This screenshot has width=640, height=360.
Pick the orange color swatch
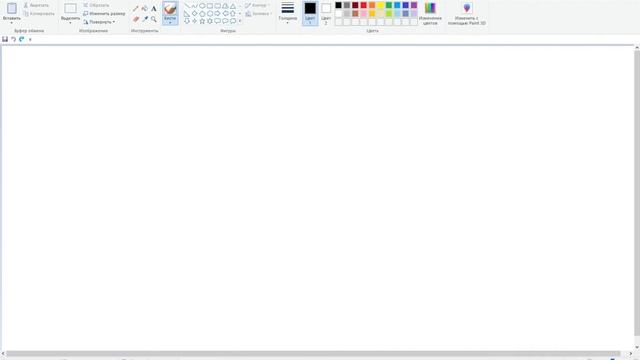372,5
